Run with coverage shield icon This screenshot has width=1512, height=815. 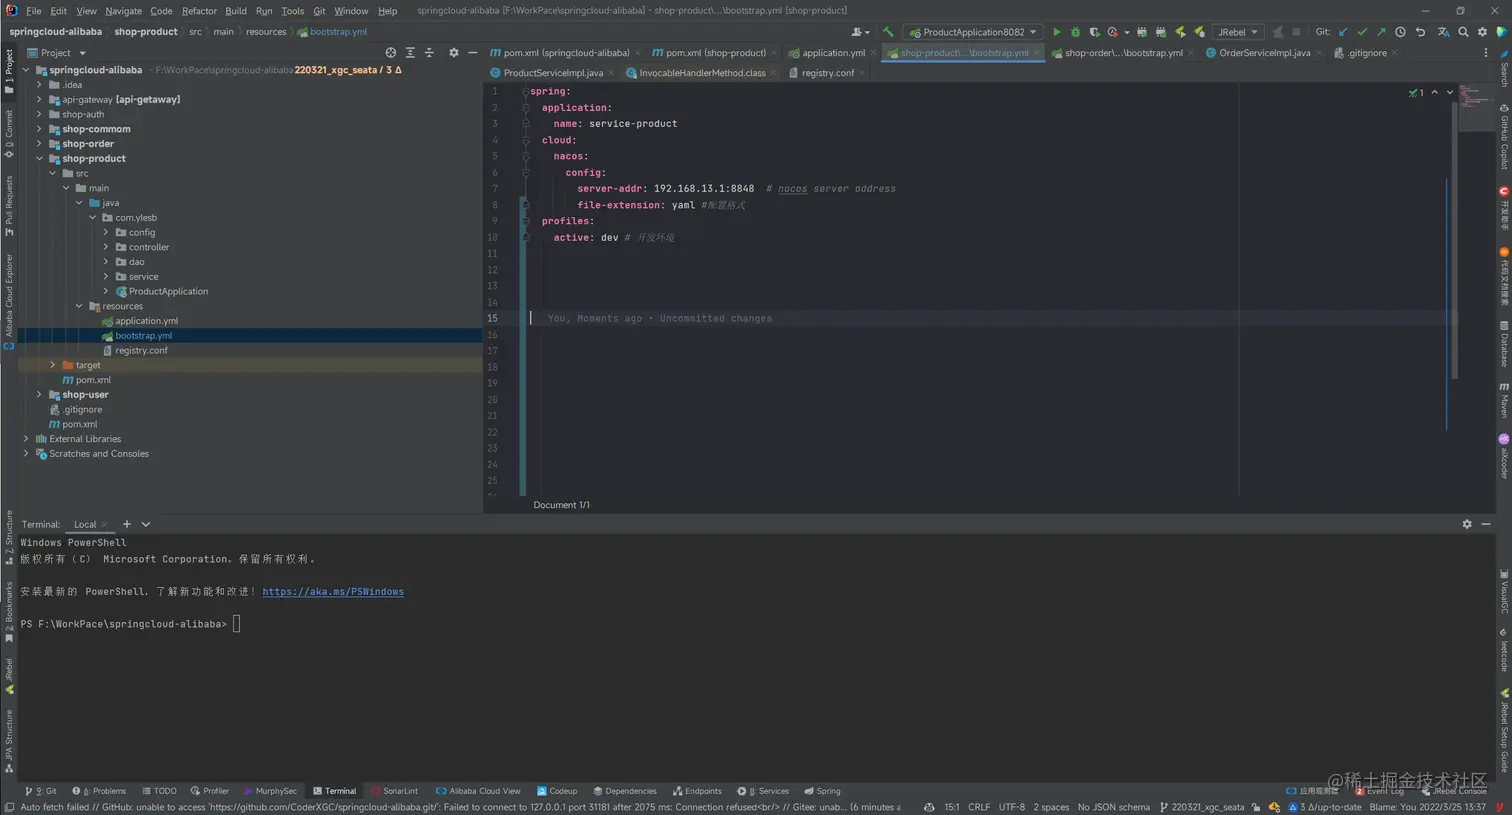(1094, 32)
